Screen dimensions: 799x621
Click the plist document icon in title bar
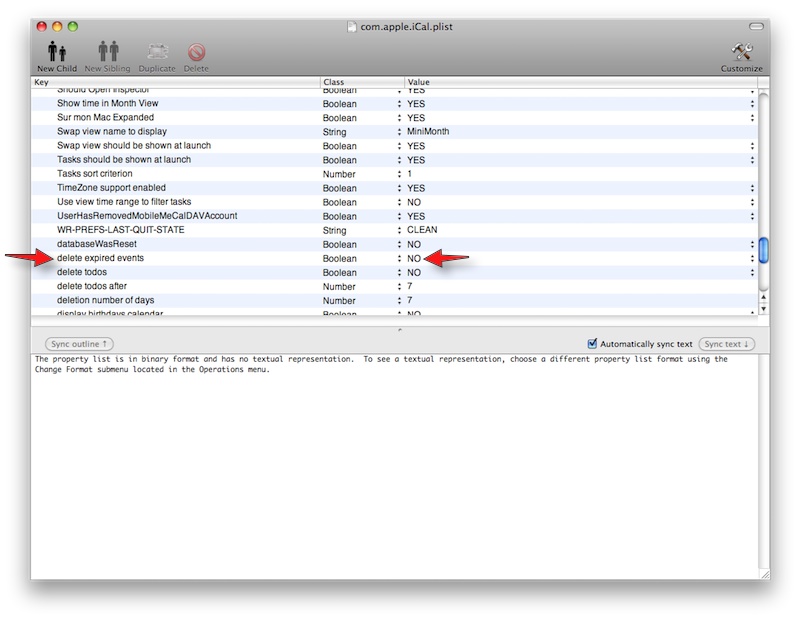351,26
